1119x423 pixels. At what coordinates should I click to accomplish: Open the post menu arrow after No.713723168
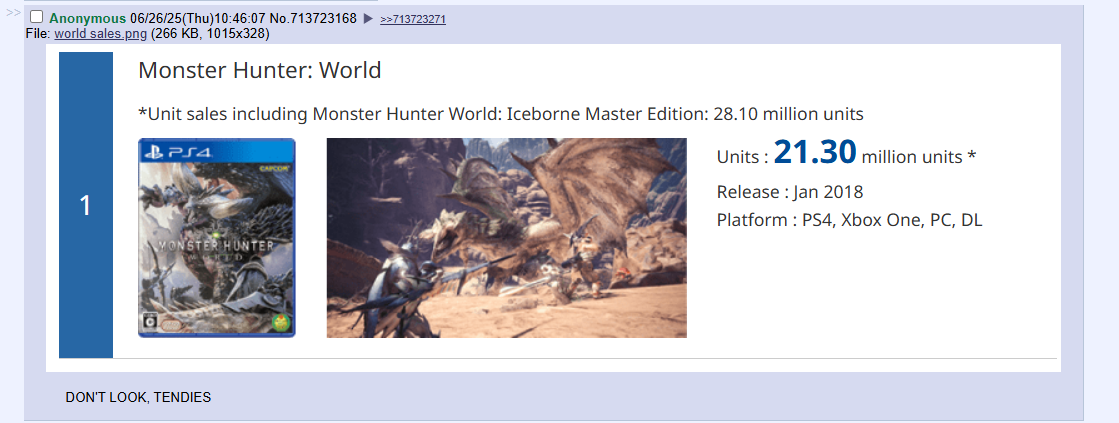(x=368, y=19)
